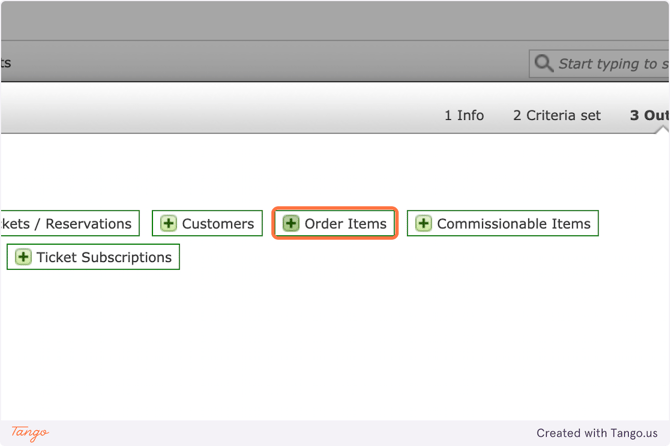The width and height of the screenshot is (670, 446).
Task: Hit the plus icon beside Ticket Subscriptions
Action: [x=24, y=257]
